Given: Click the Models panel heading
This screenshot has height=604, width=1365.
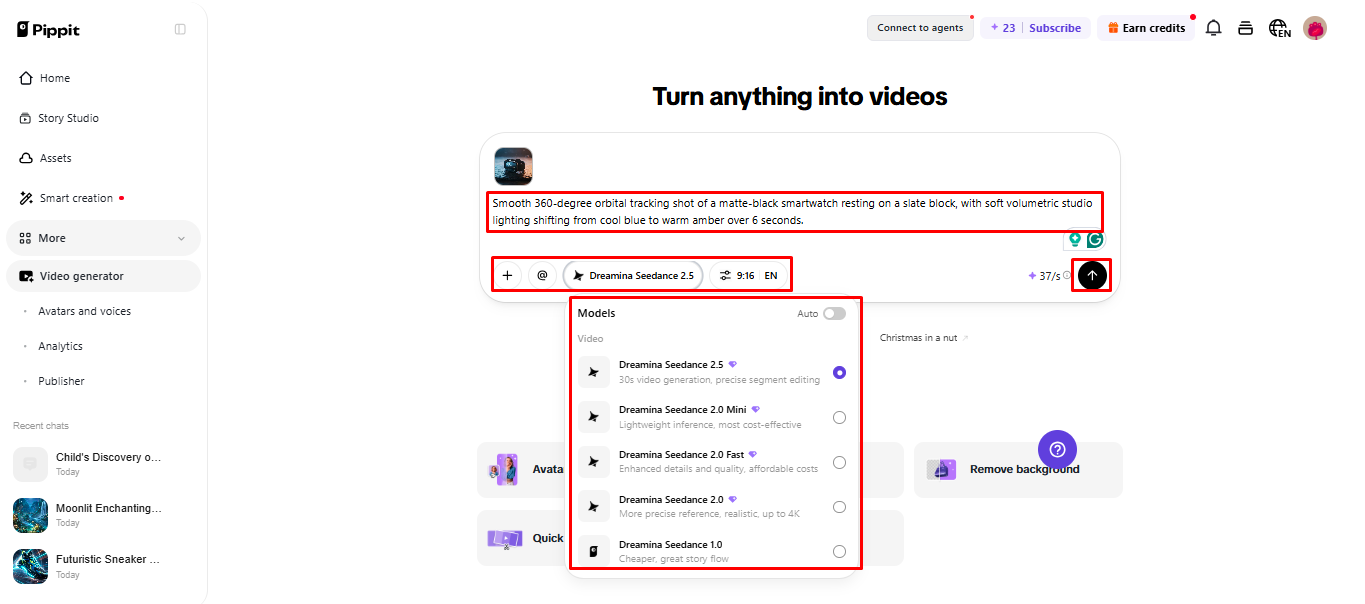Looking at the screenshot, I should click(597, 313).
